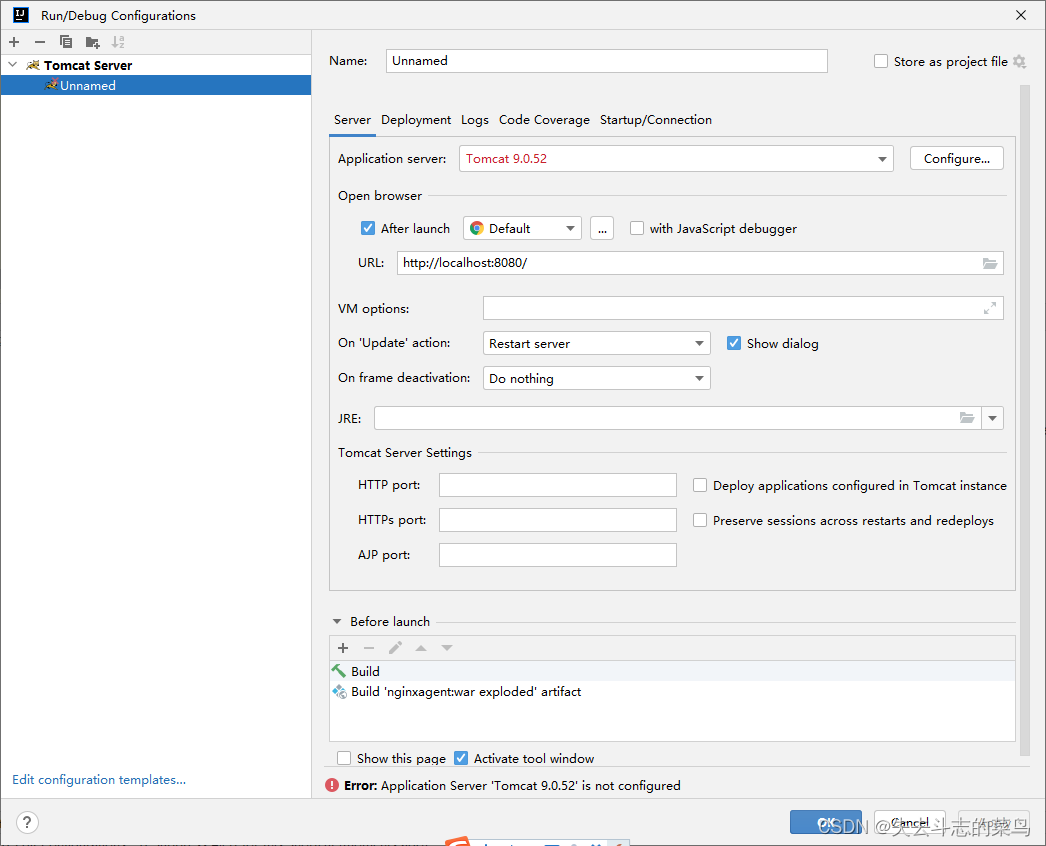Disable the Show dialog checkbox
Image resolution: width=1046 pixels, height=846 pixels.
[x=734, y=343]
